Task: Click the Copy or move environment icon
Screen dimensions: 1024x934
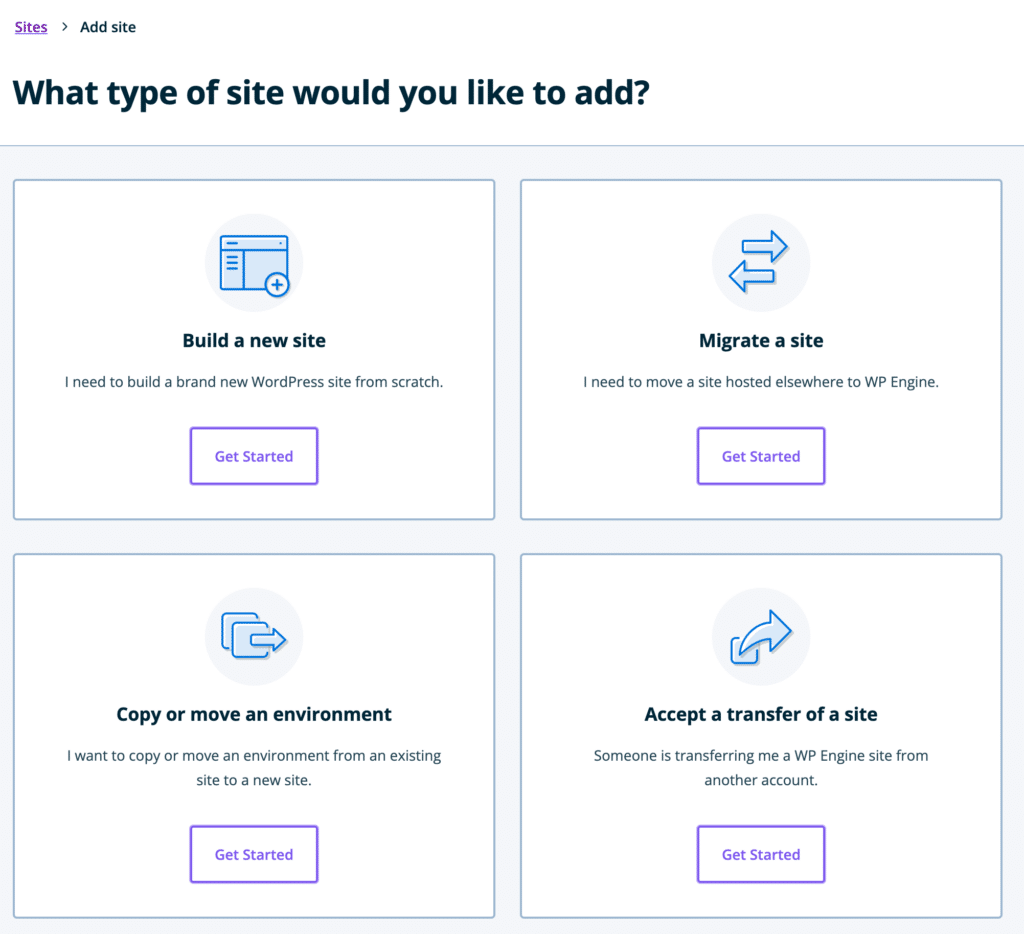Action: [254, 636]
